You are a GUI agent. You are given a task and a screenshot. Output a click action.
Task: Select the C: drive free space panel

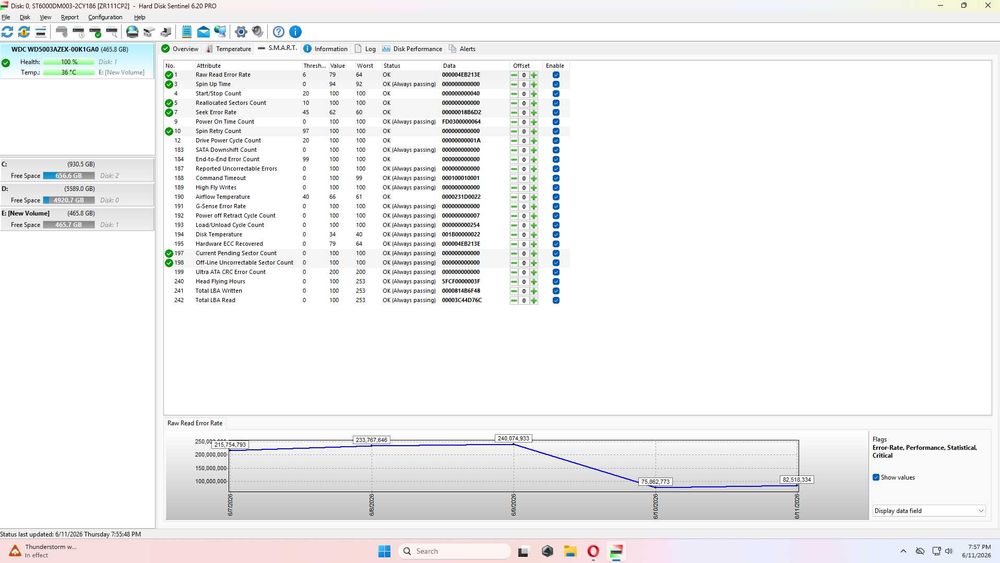click(77, 170)
